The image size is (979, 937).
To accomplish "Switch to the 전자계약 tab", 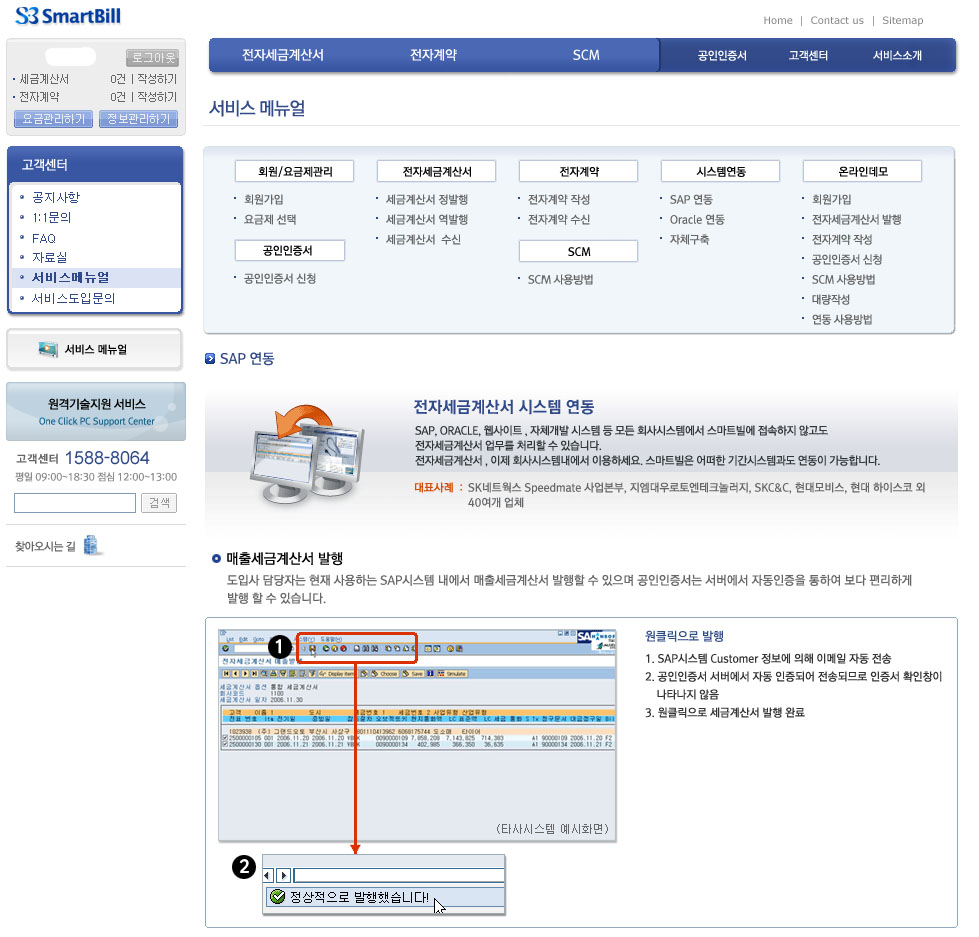I will [x=433, y=55].
